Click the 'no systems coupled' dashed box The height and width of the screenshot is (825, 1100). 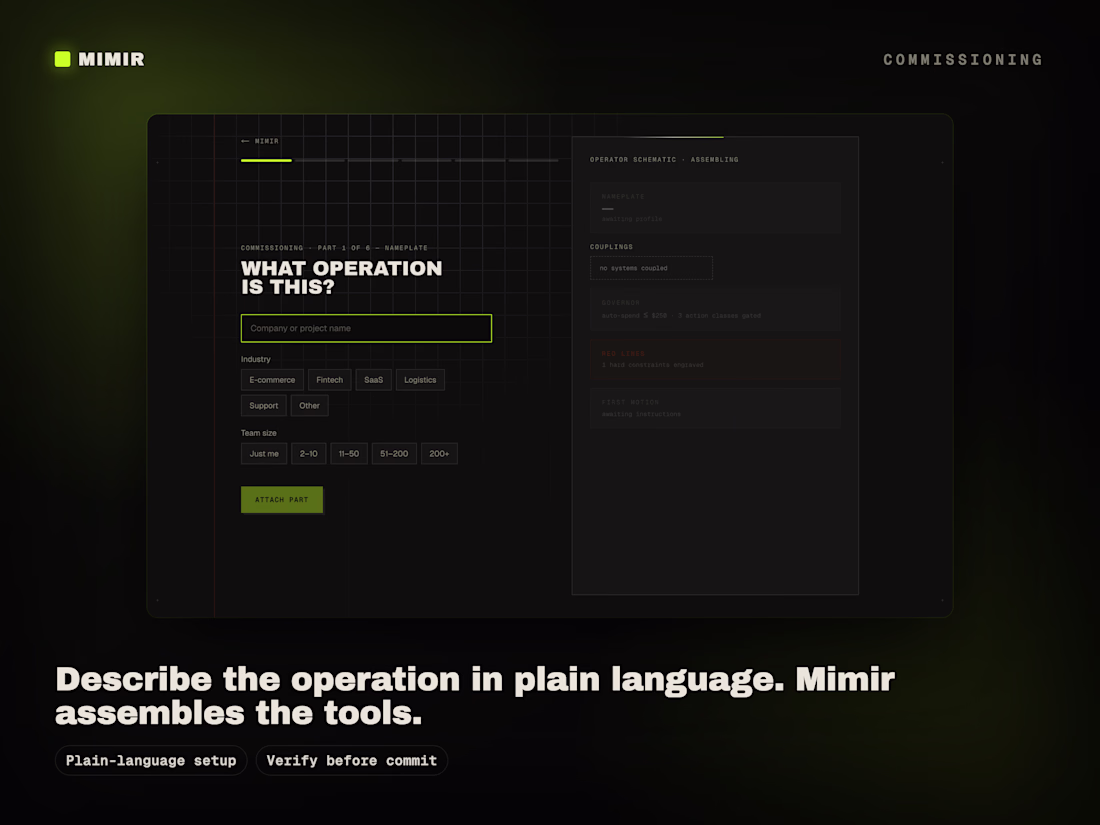pos(651,268)
